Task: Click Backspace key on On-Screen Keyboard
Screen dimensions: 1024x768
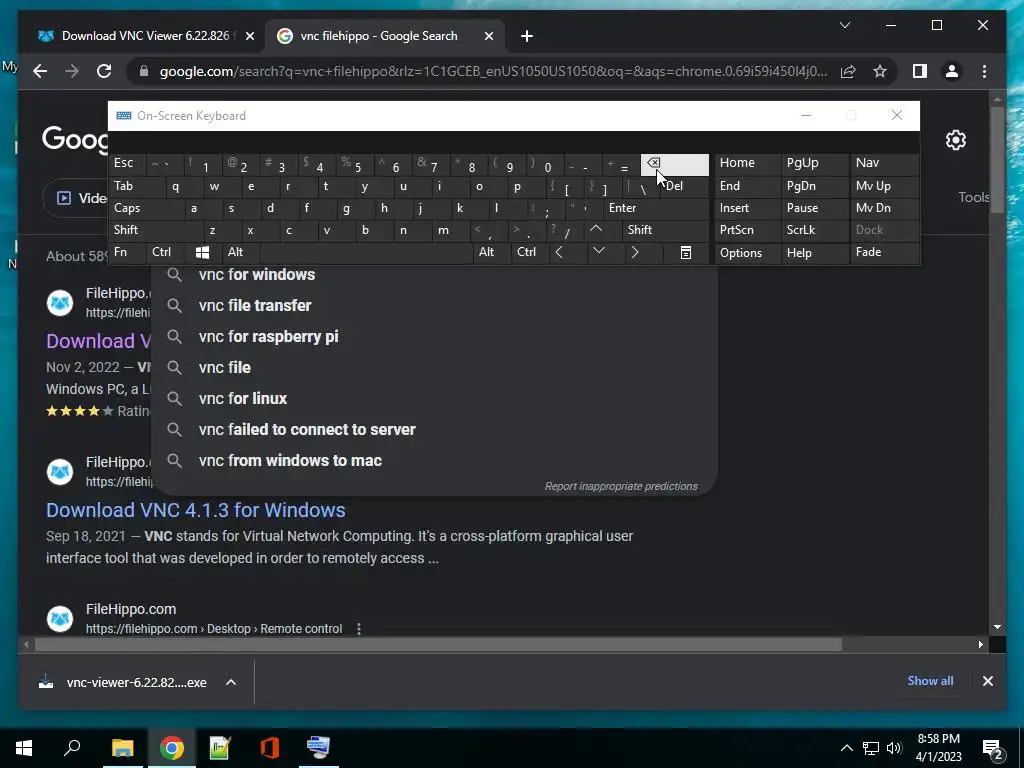Action: (x=675, y=164)
